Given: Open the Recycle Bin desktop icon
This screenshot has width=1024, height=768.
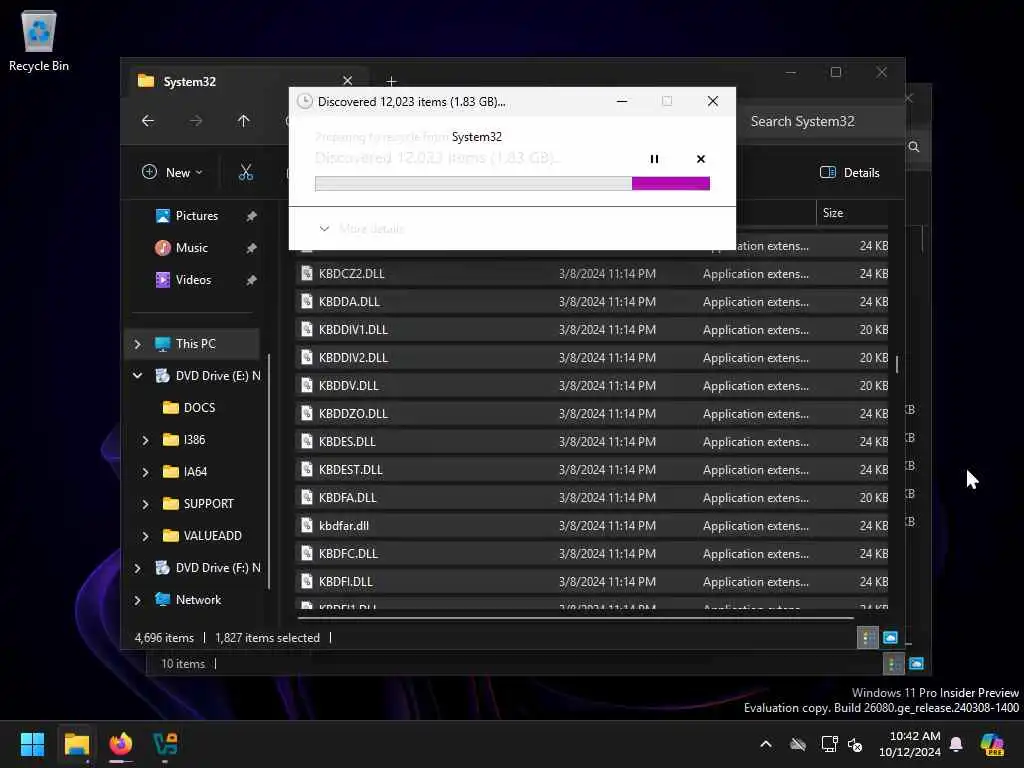Looking at the screenshot, I should coord(39,40).
